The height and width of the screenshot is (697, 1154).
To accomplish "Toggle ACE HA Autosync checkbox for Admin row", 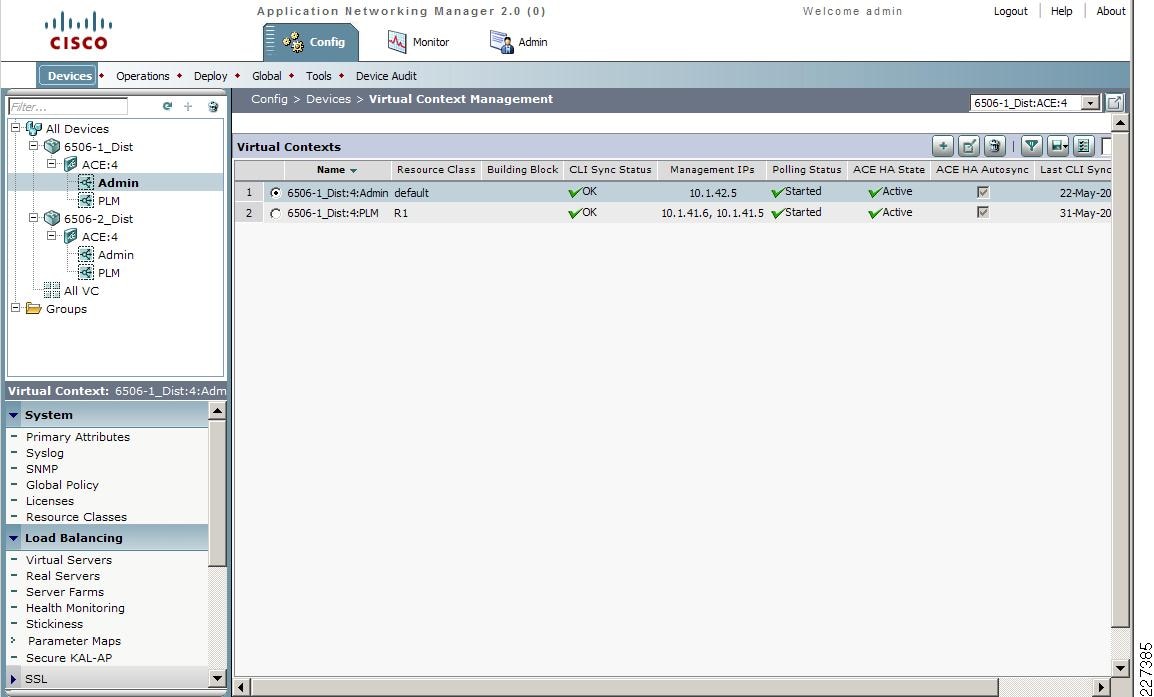I will pos(983,192).
